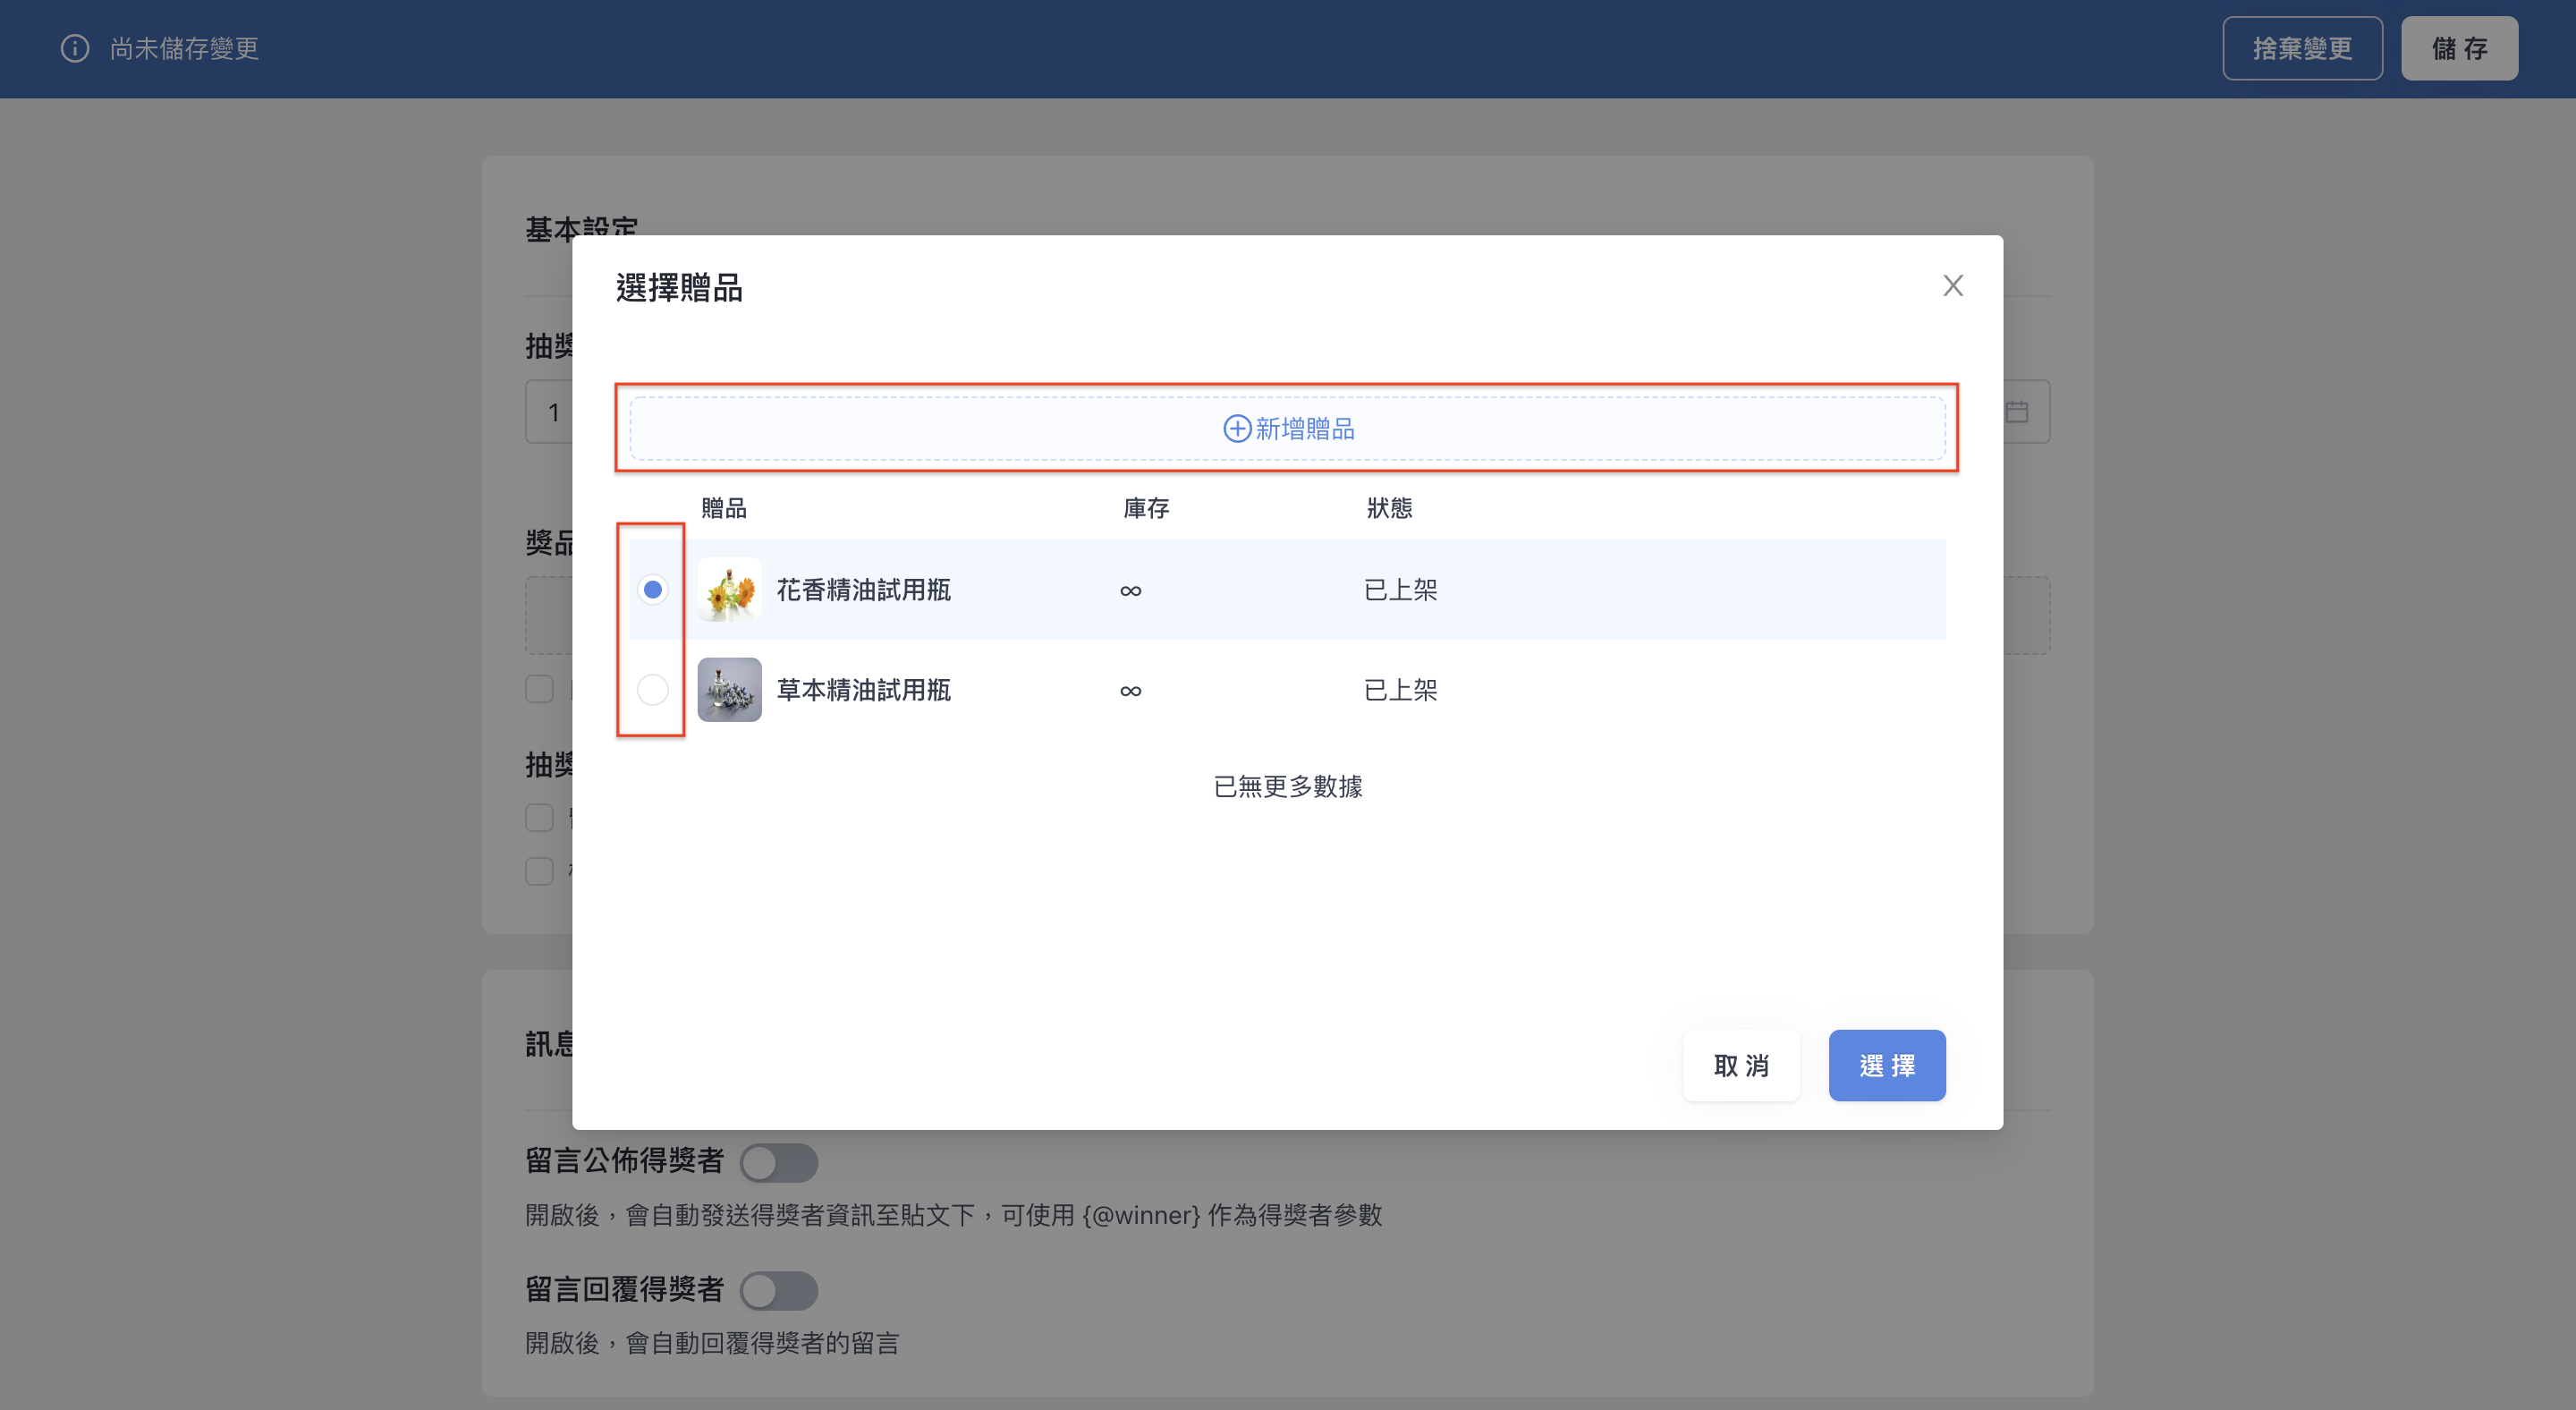Click the 新增贈品 dashed area
This screenshot has width=2576, height=1410.
[x=1287, y=429]
